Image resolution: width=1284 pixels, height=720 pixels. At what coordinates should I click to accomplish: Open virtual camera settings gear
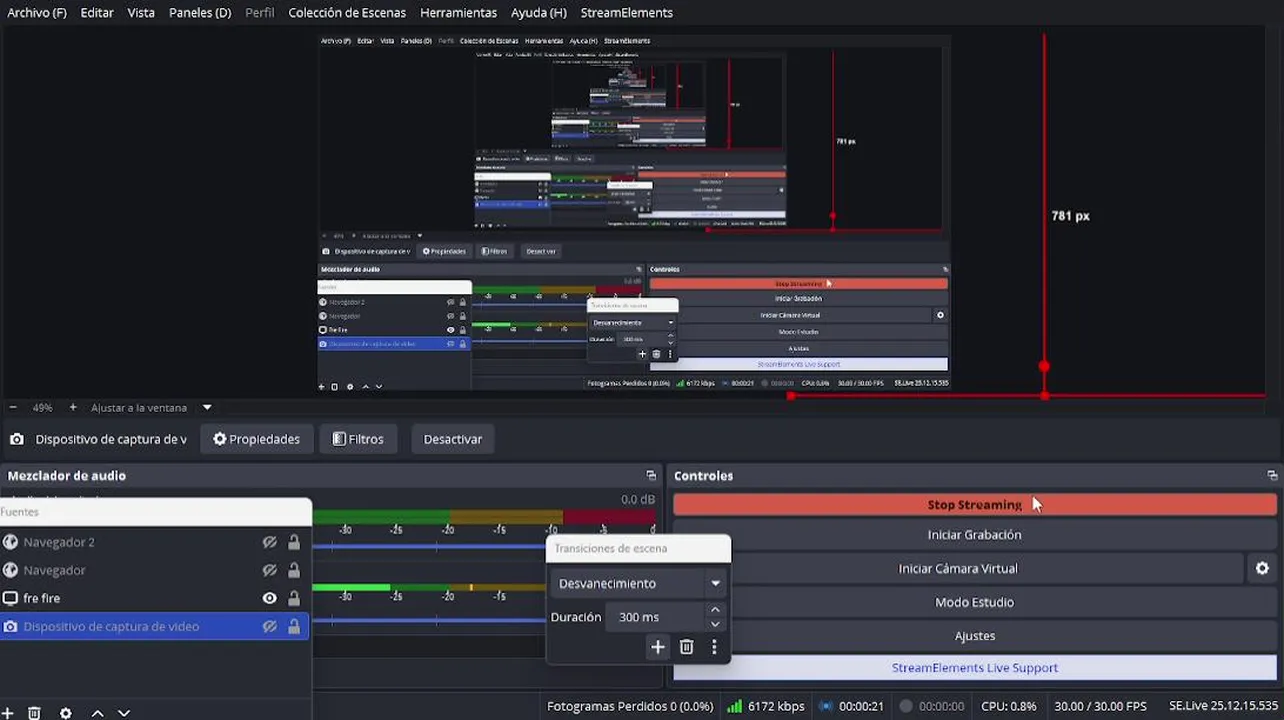coord(1262,568)
